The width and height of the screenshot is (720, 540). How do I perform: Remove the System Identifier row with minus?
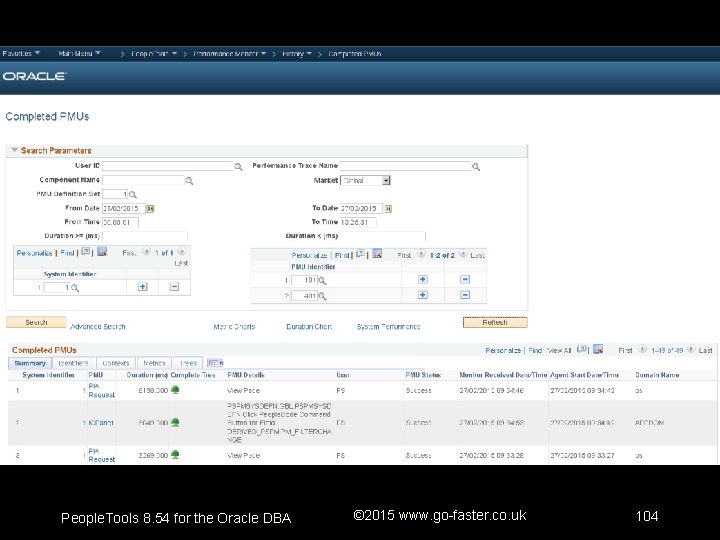tap(174, 287)
